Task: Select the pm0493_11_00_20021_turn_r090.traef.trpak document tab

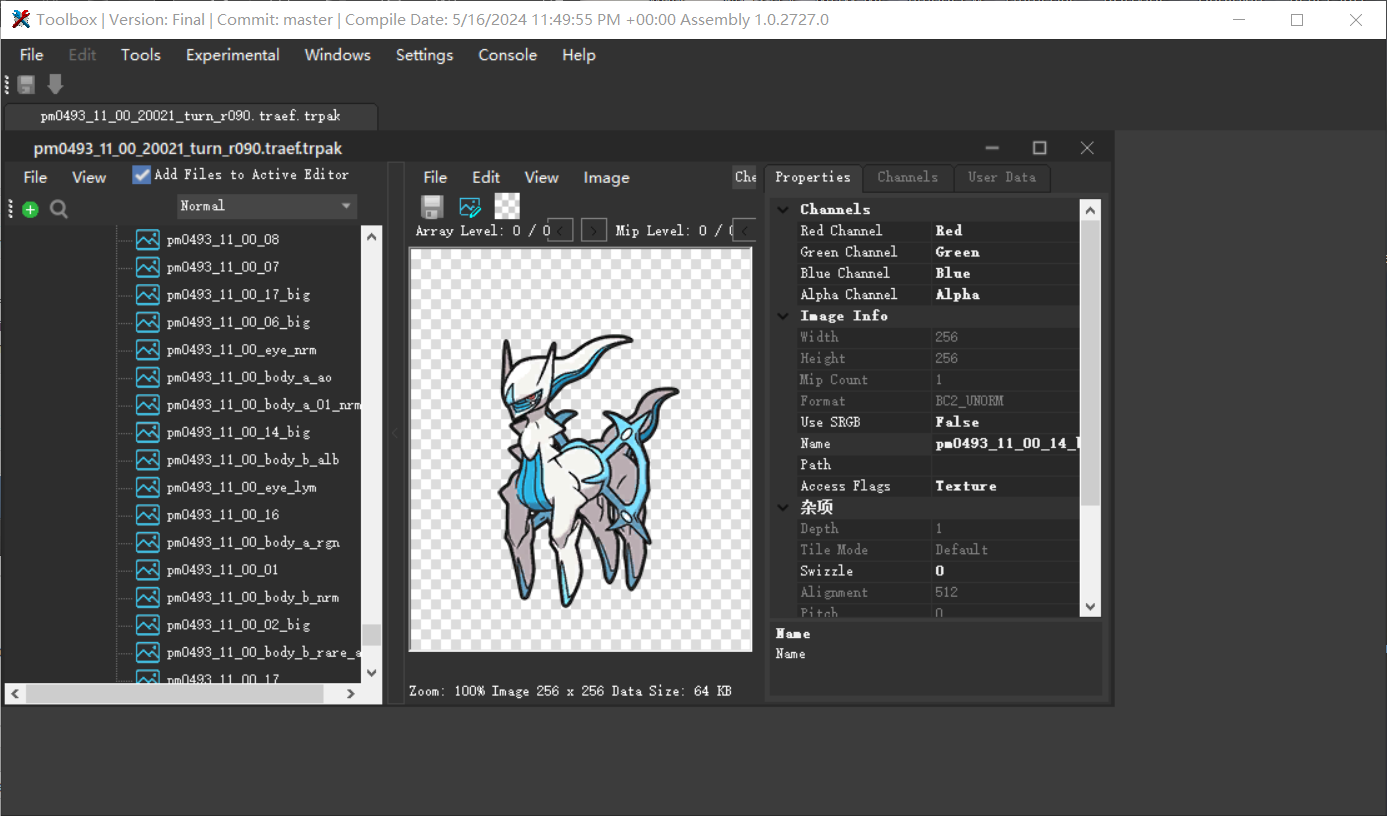Action: pos(190,116)
